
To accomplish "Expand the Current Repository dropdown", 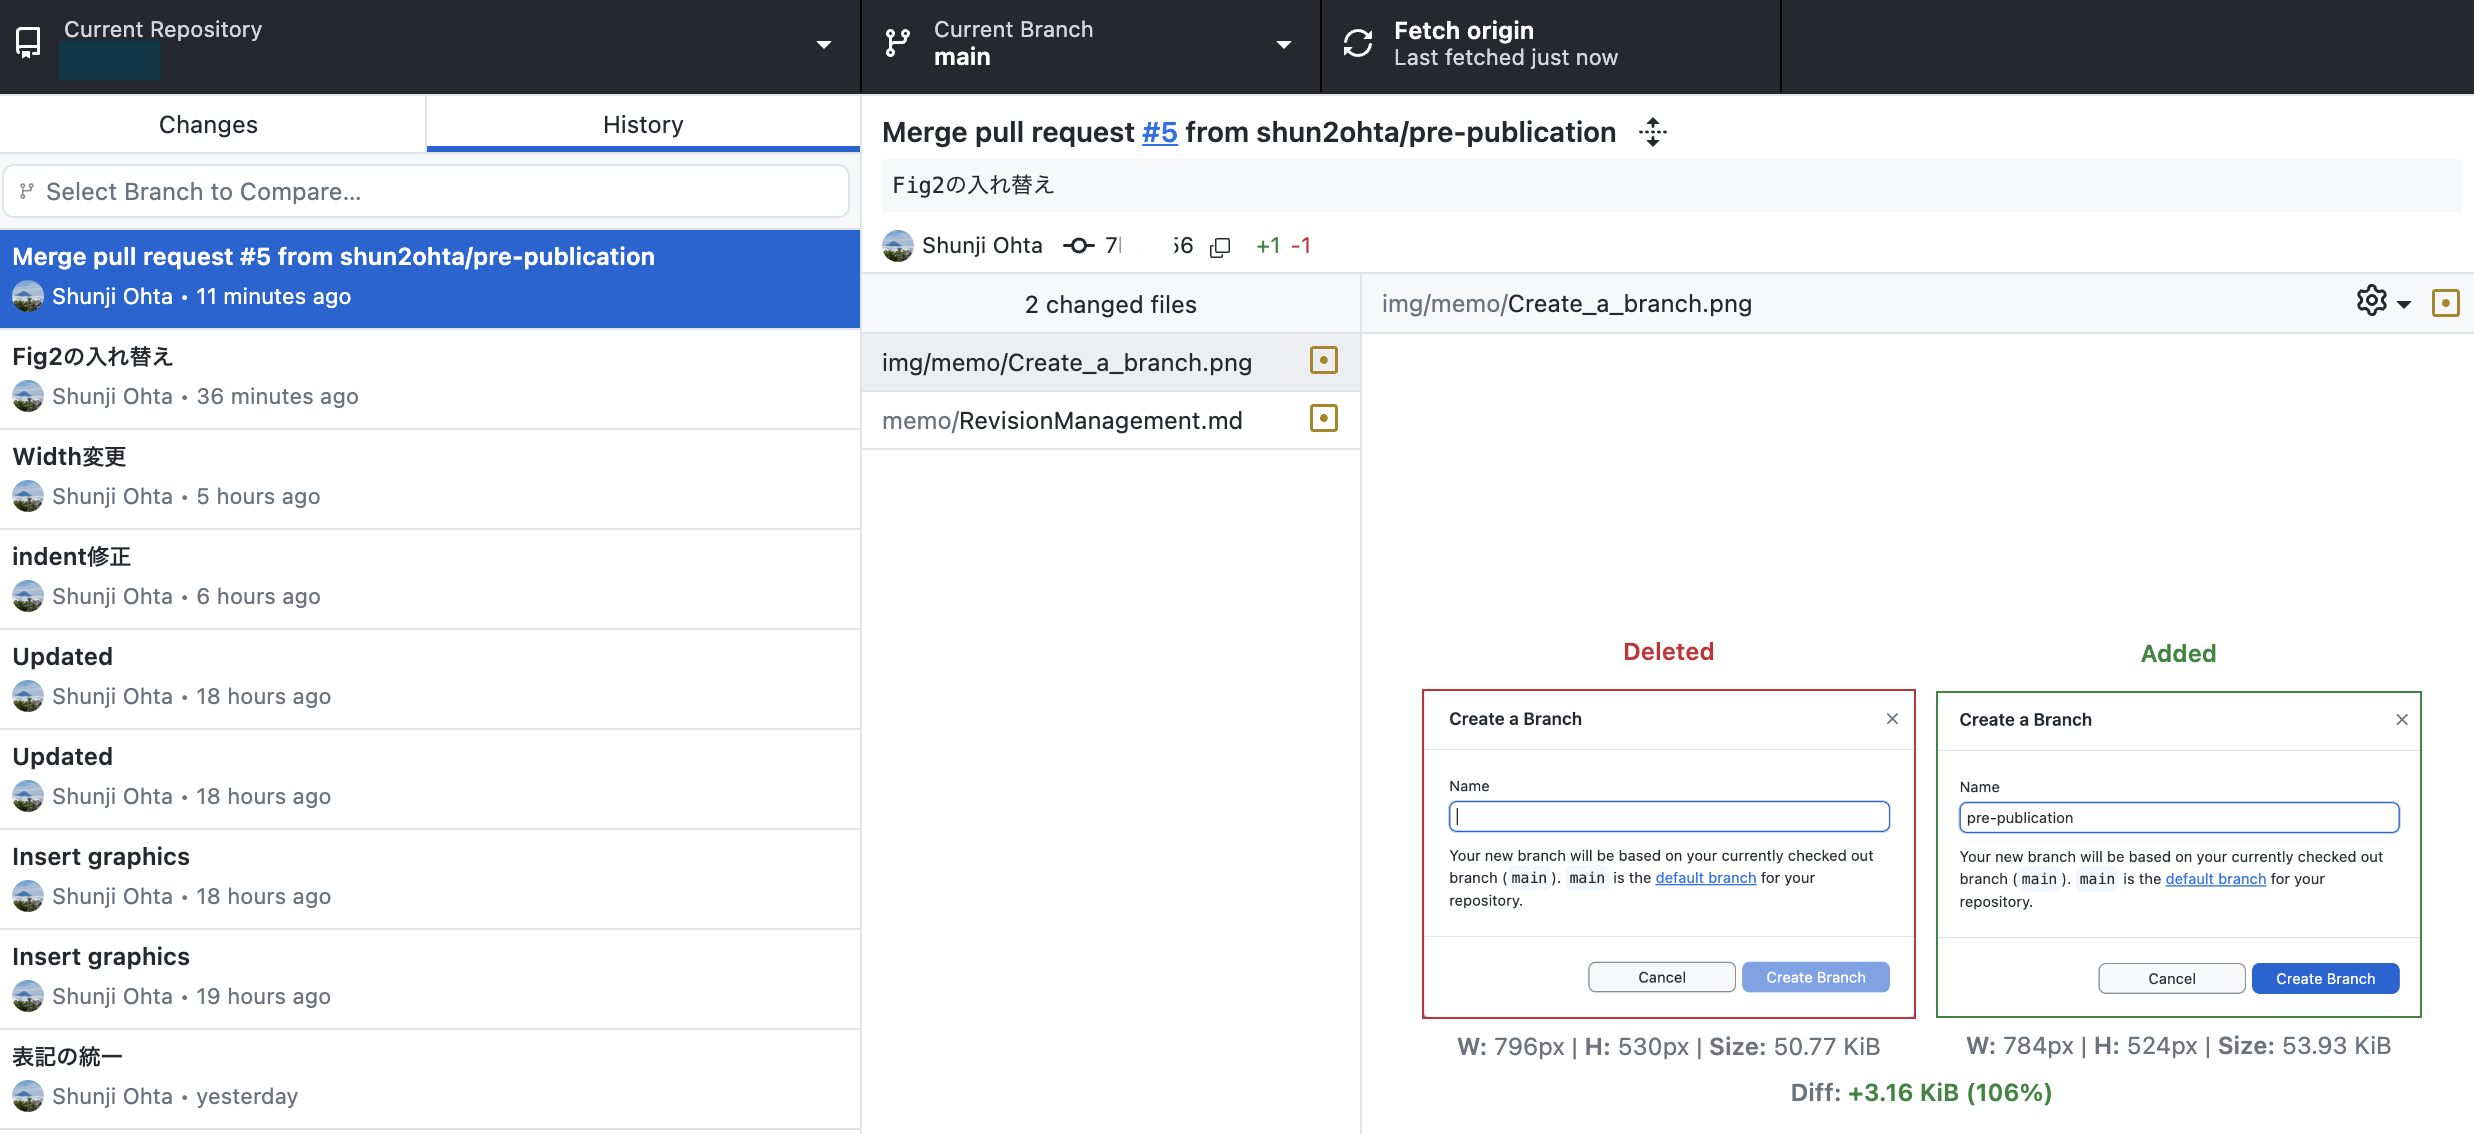I will (x=823, y=45).
